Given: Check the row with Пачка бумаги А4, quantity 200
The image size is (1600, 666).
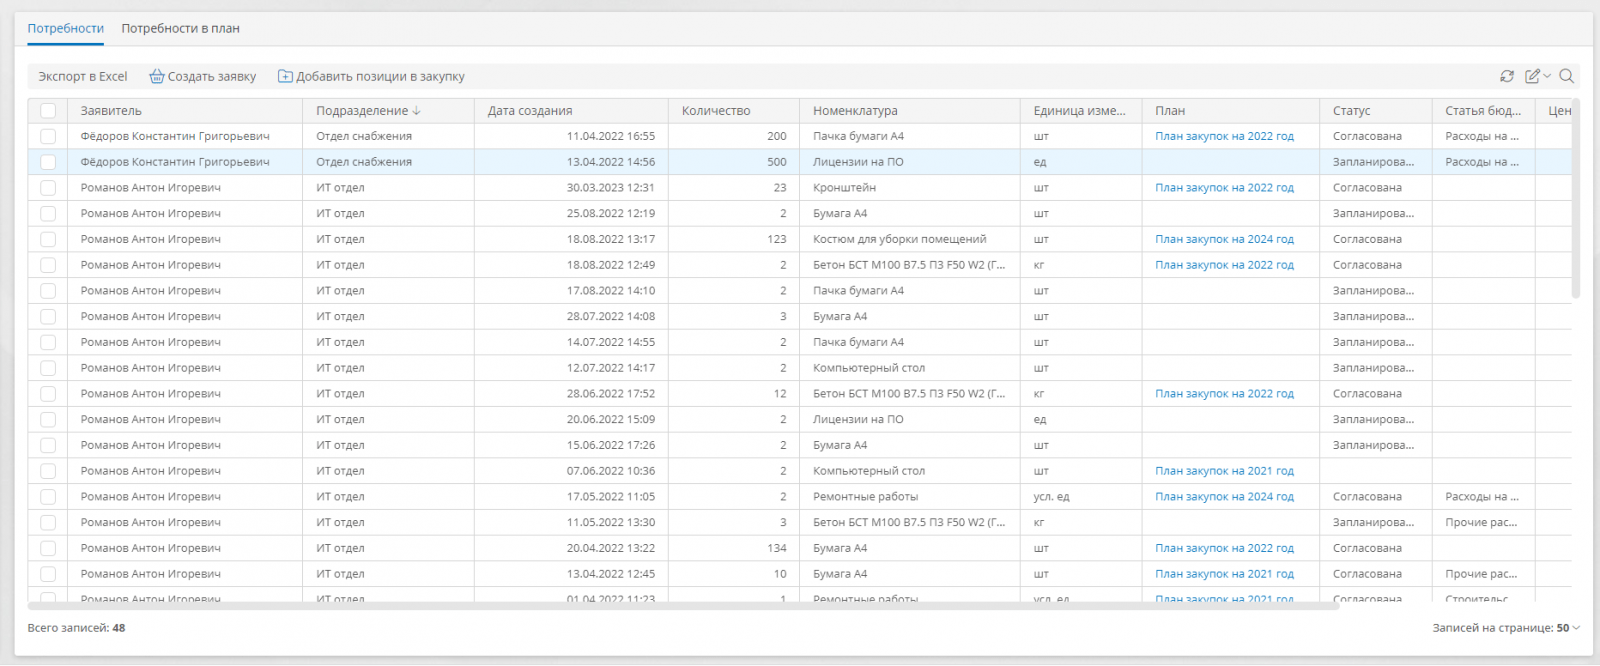Looking at the screenshot, I should coord(48,136).
